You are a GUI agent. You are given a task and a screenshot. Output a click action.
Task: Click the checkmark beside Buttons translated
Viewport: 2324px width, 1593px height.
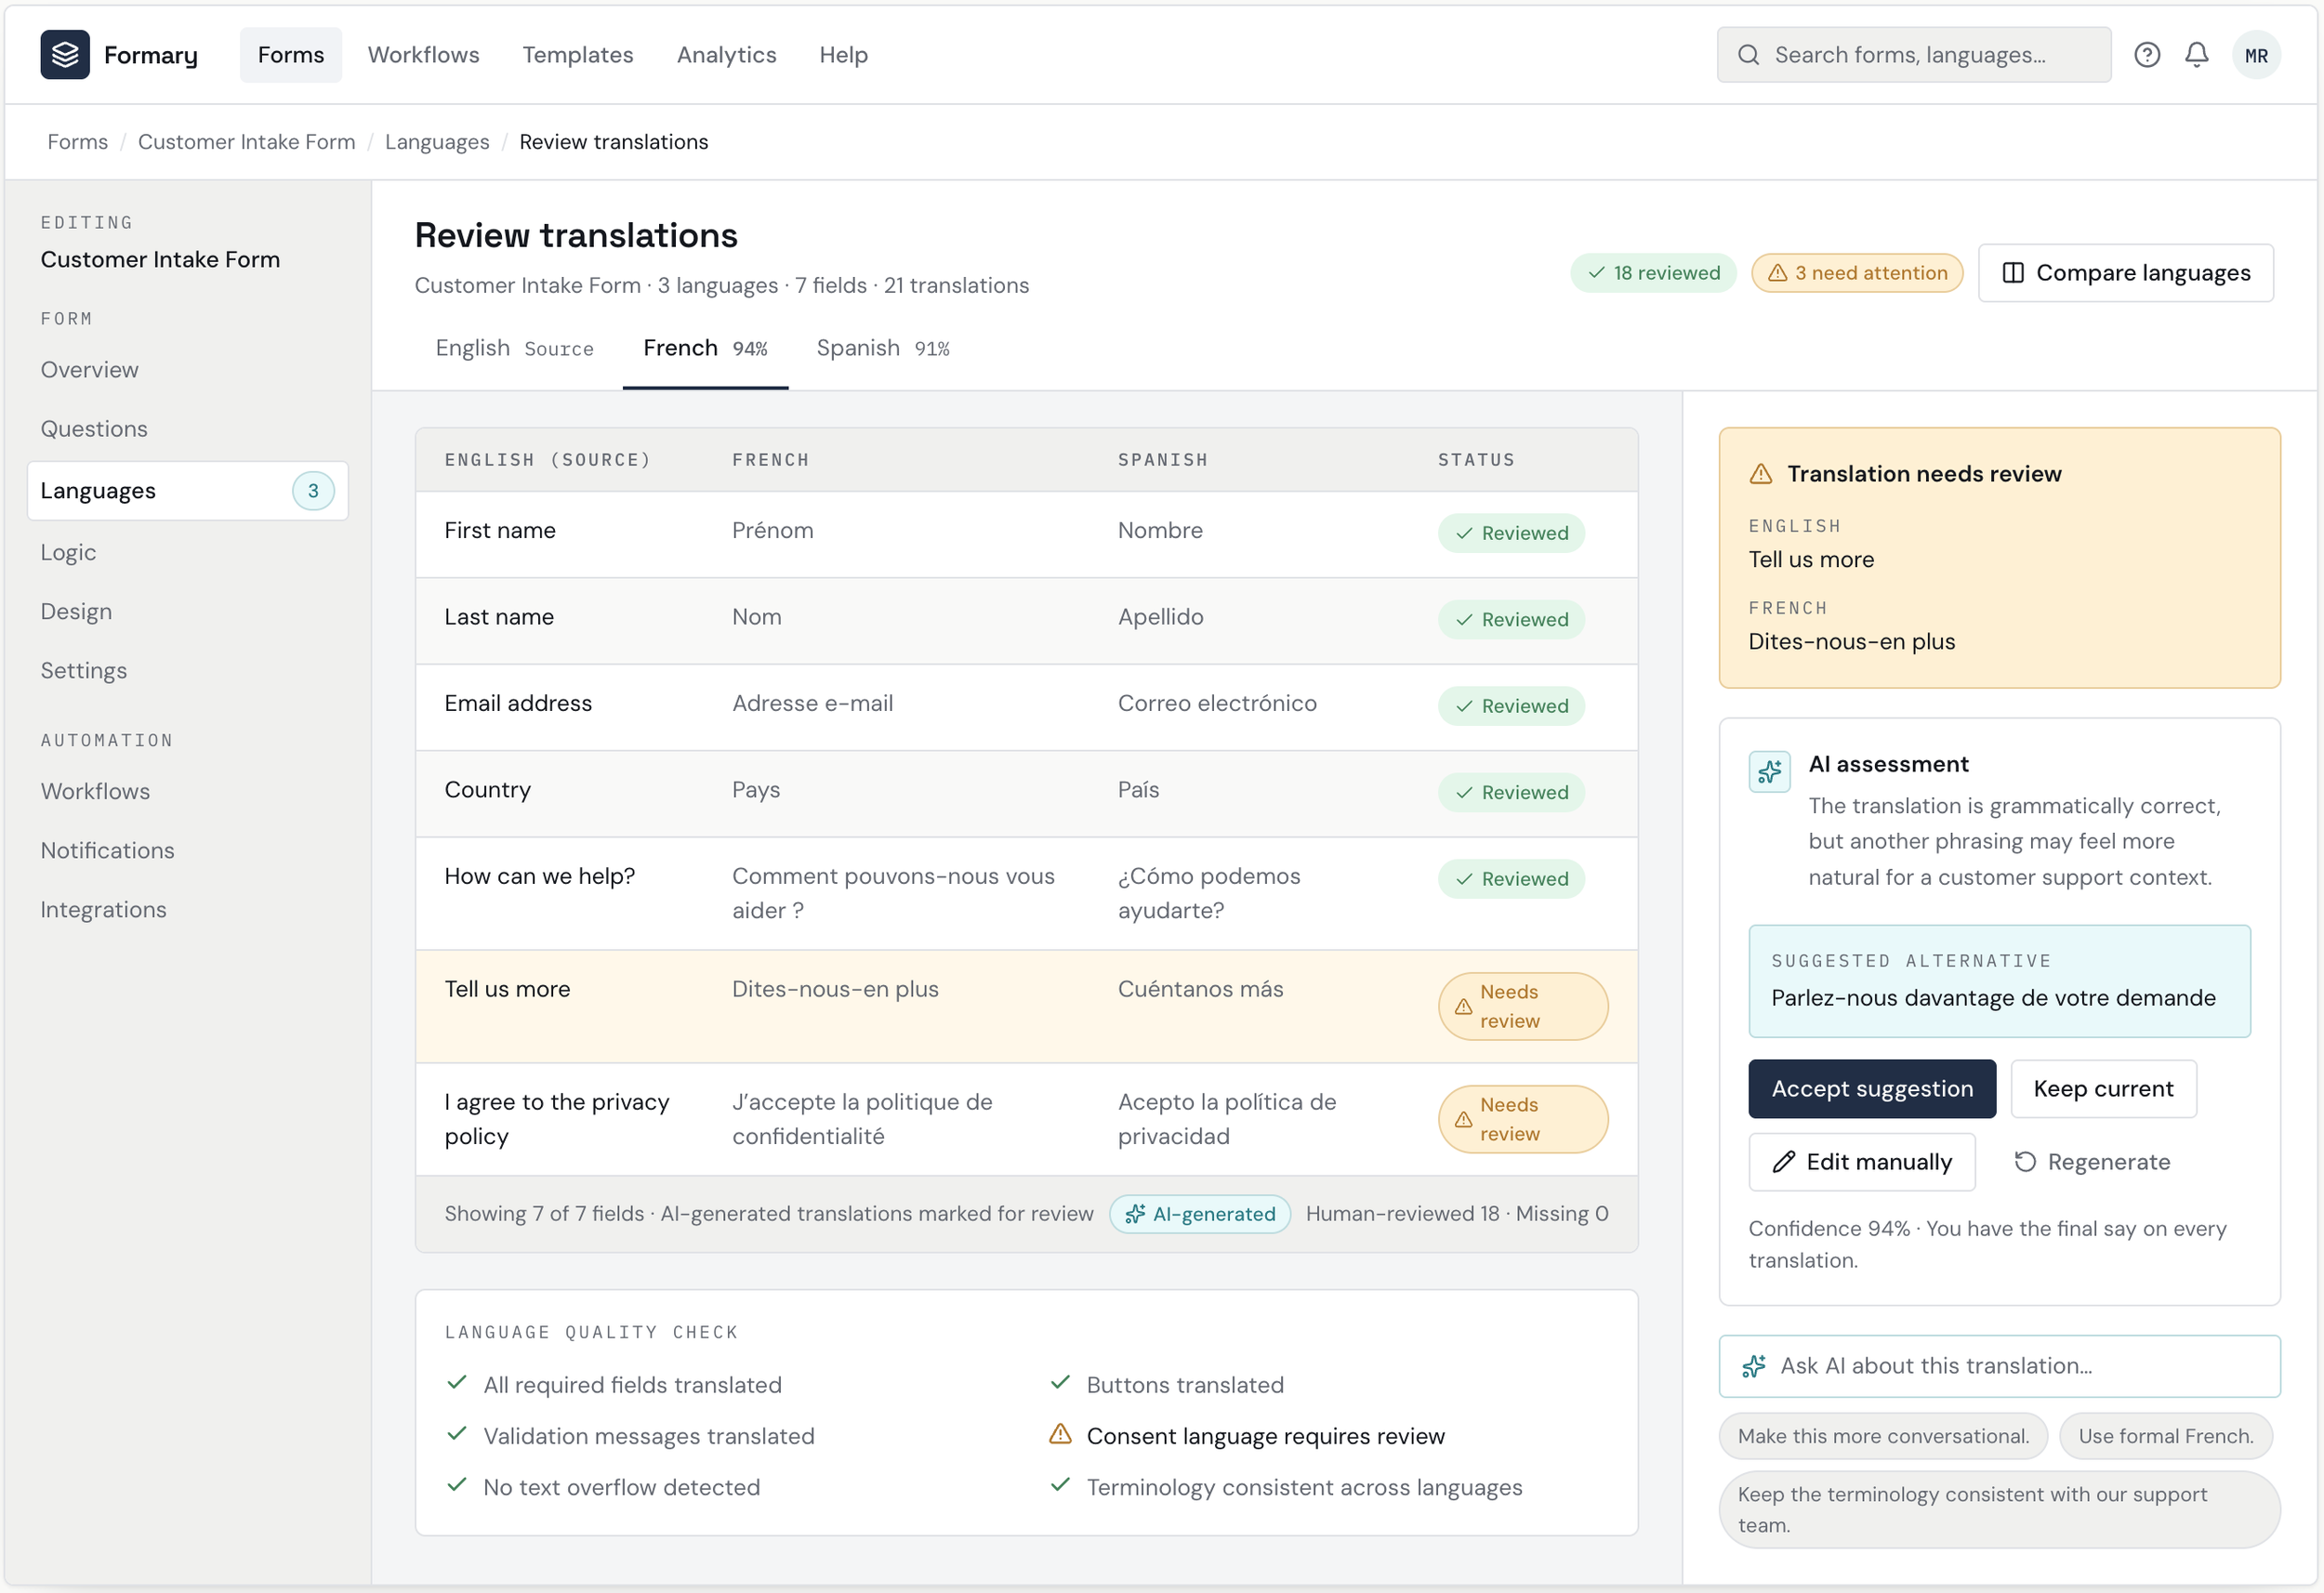tap(1060, 1383)
